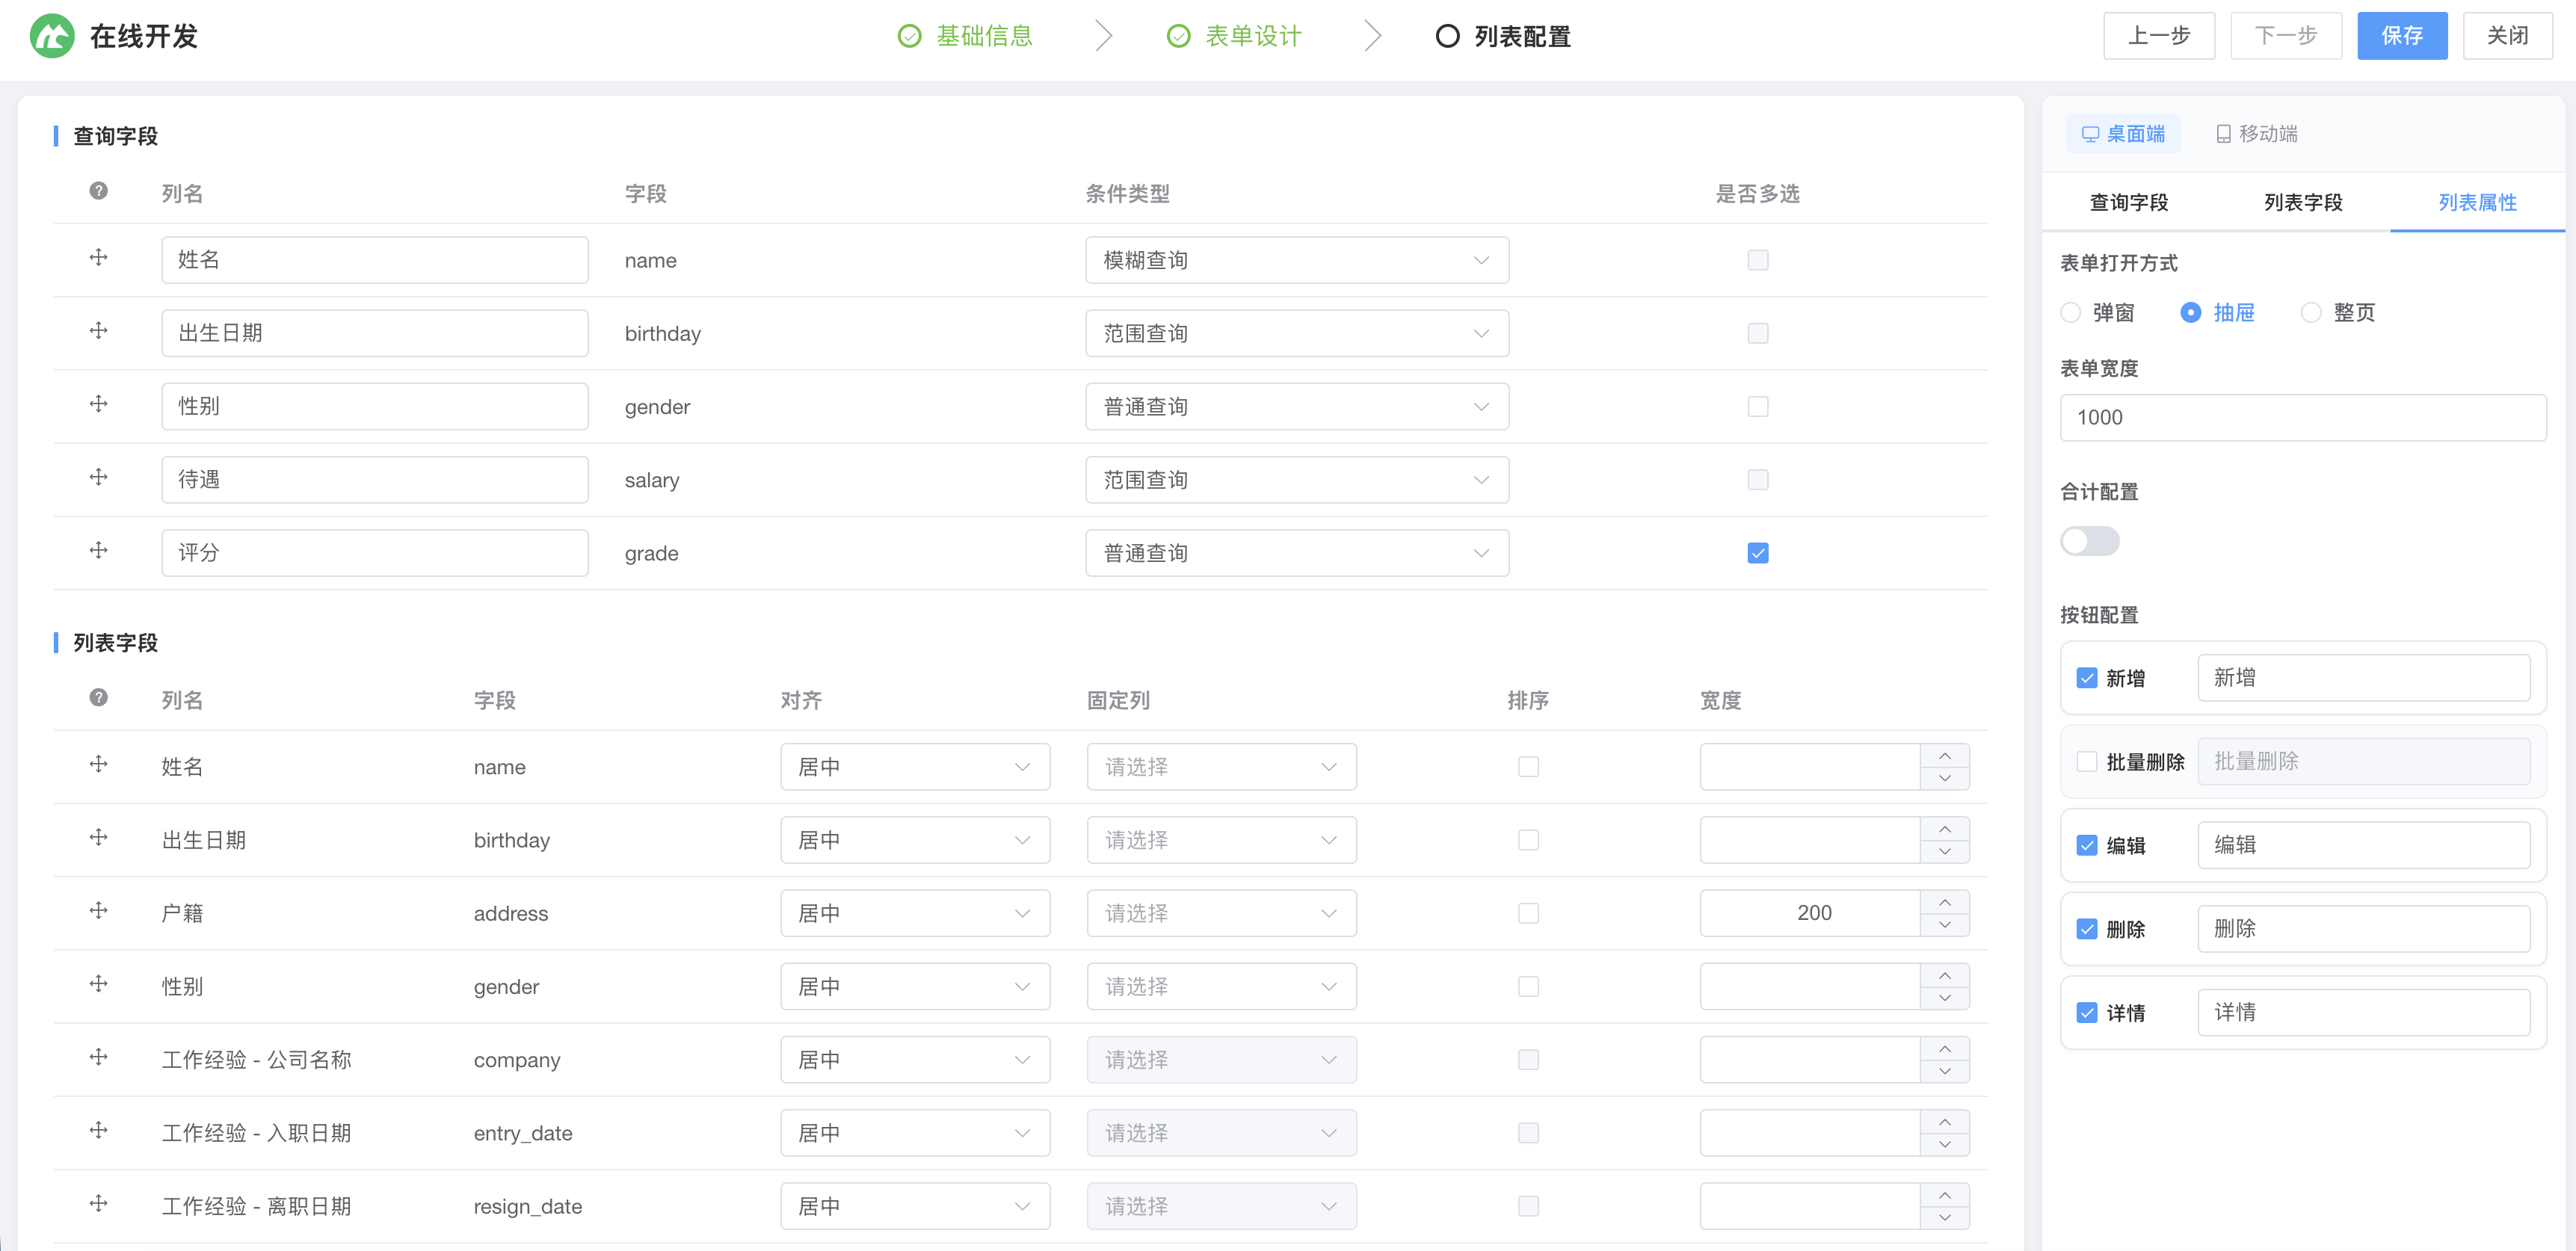The image size is (2576, 1251).
Task: Click help icon in 列表字段 table header
Action: click(x=98, y=698)
